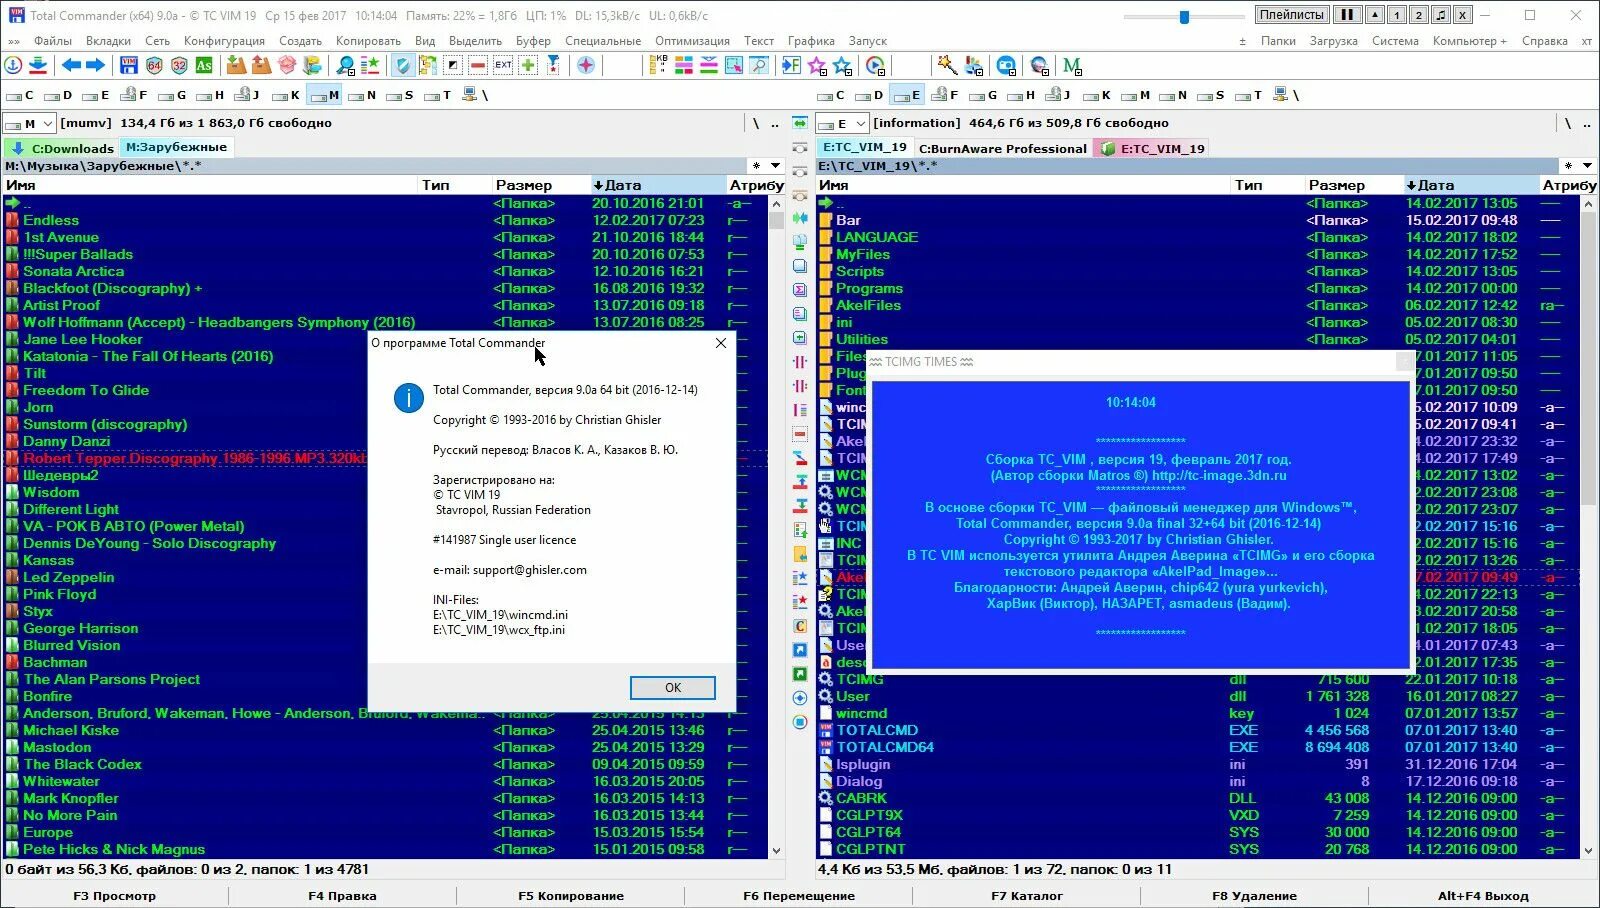Viewport: 1600px width, 908px height.
Task: Click the compass star toolbar icon
Action: (x=586, y=65)
